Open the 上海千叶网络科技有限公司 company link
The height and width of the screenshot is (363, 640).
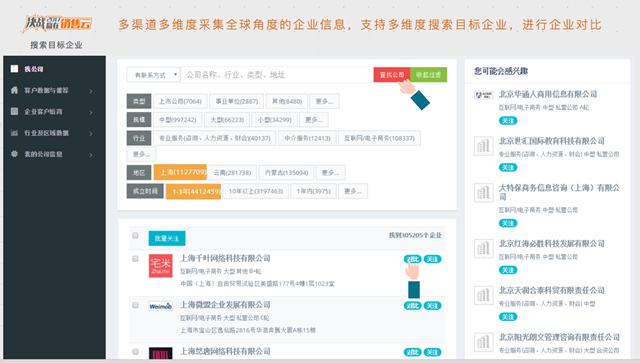[x=225, y=258]
